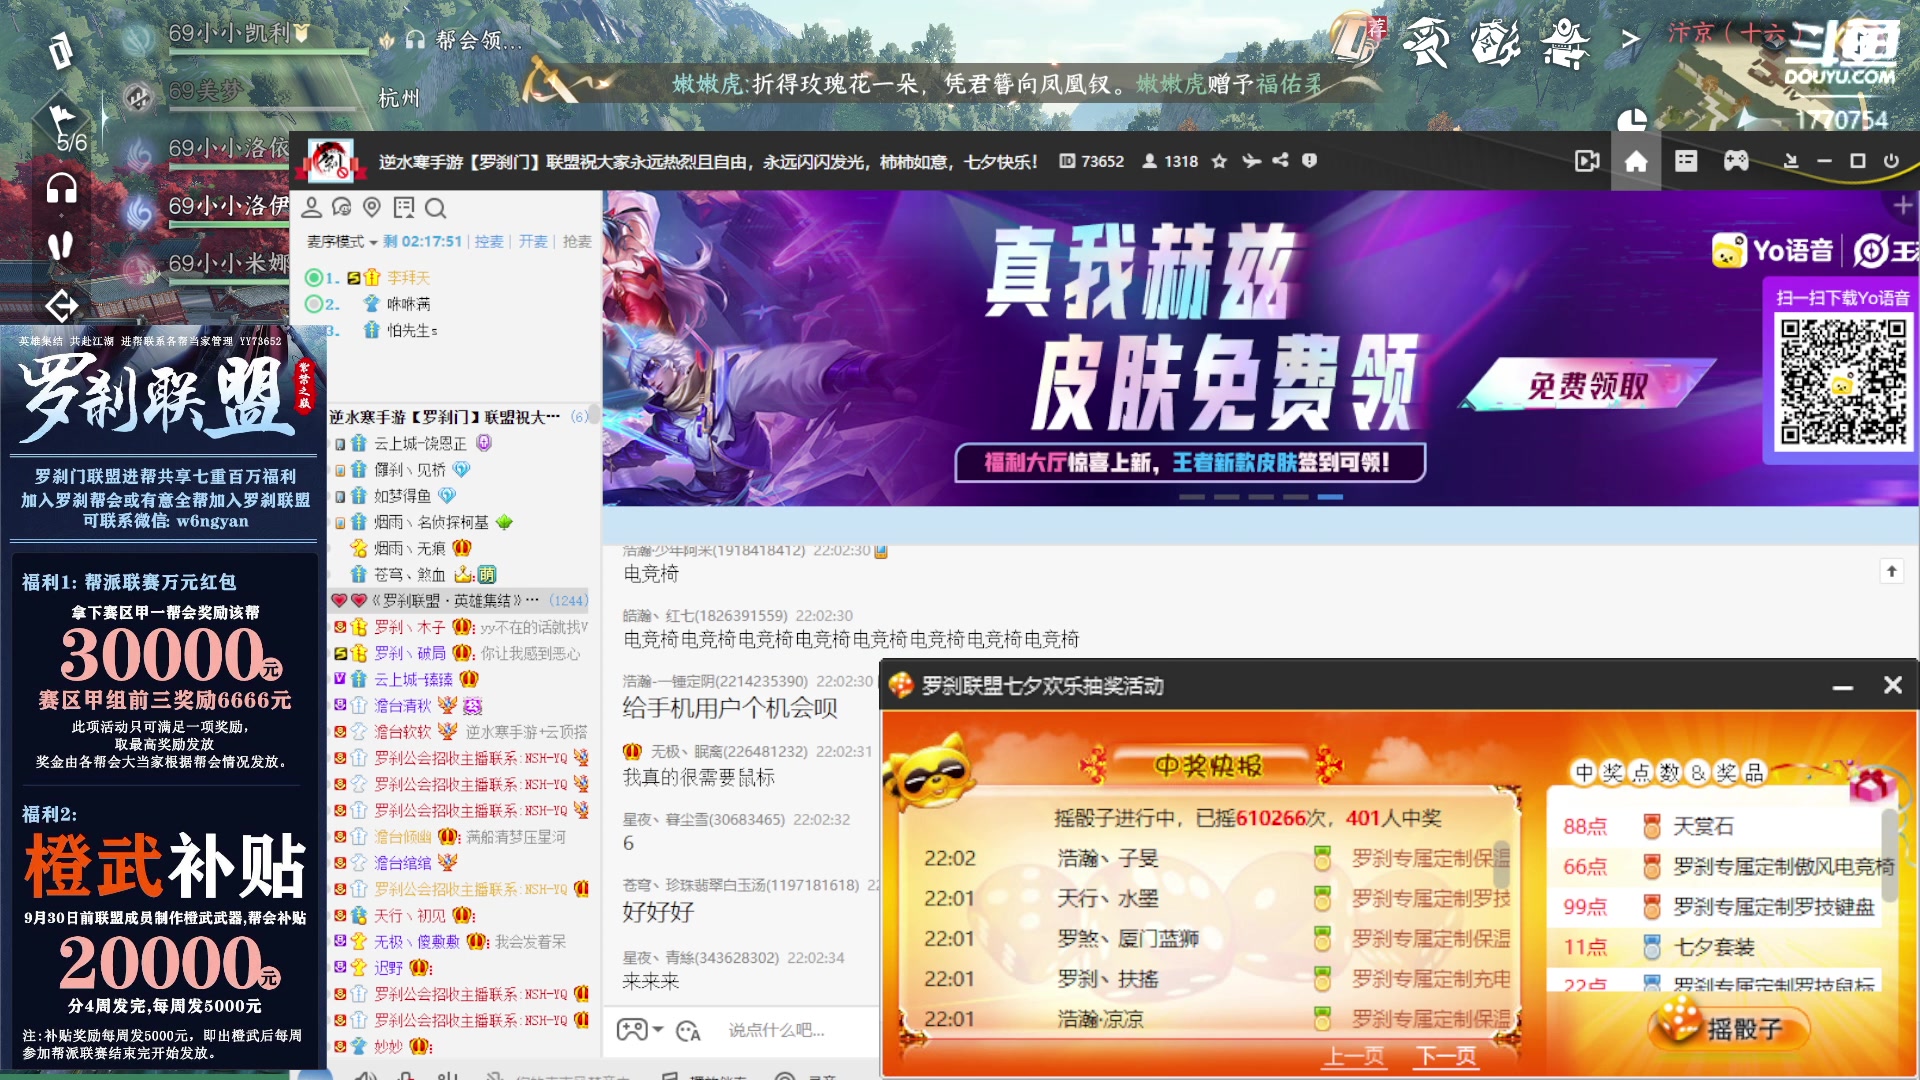This screenshot has height=1080, width=1920.
Task: Select 怕先生 in mic queue
Action: (x=412, y=330)
